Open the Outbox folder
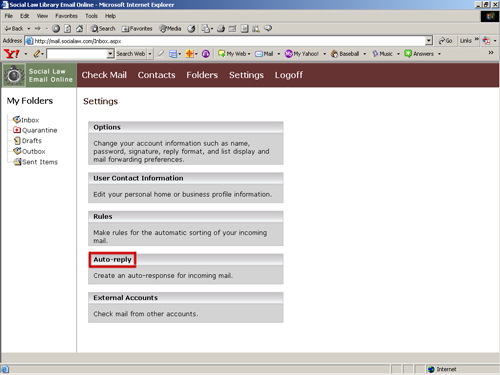This screenshot has height=375, width=500. [29, 151]
